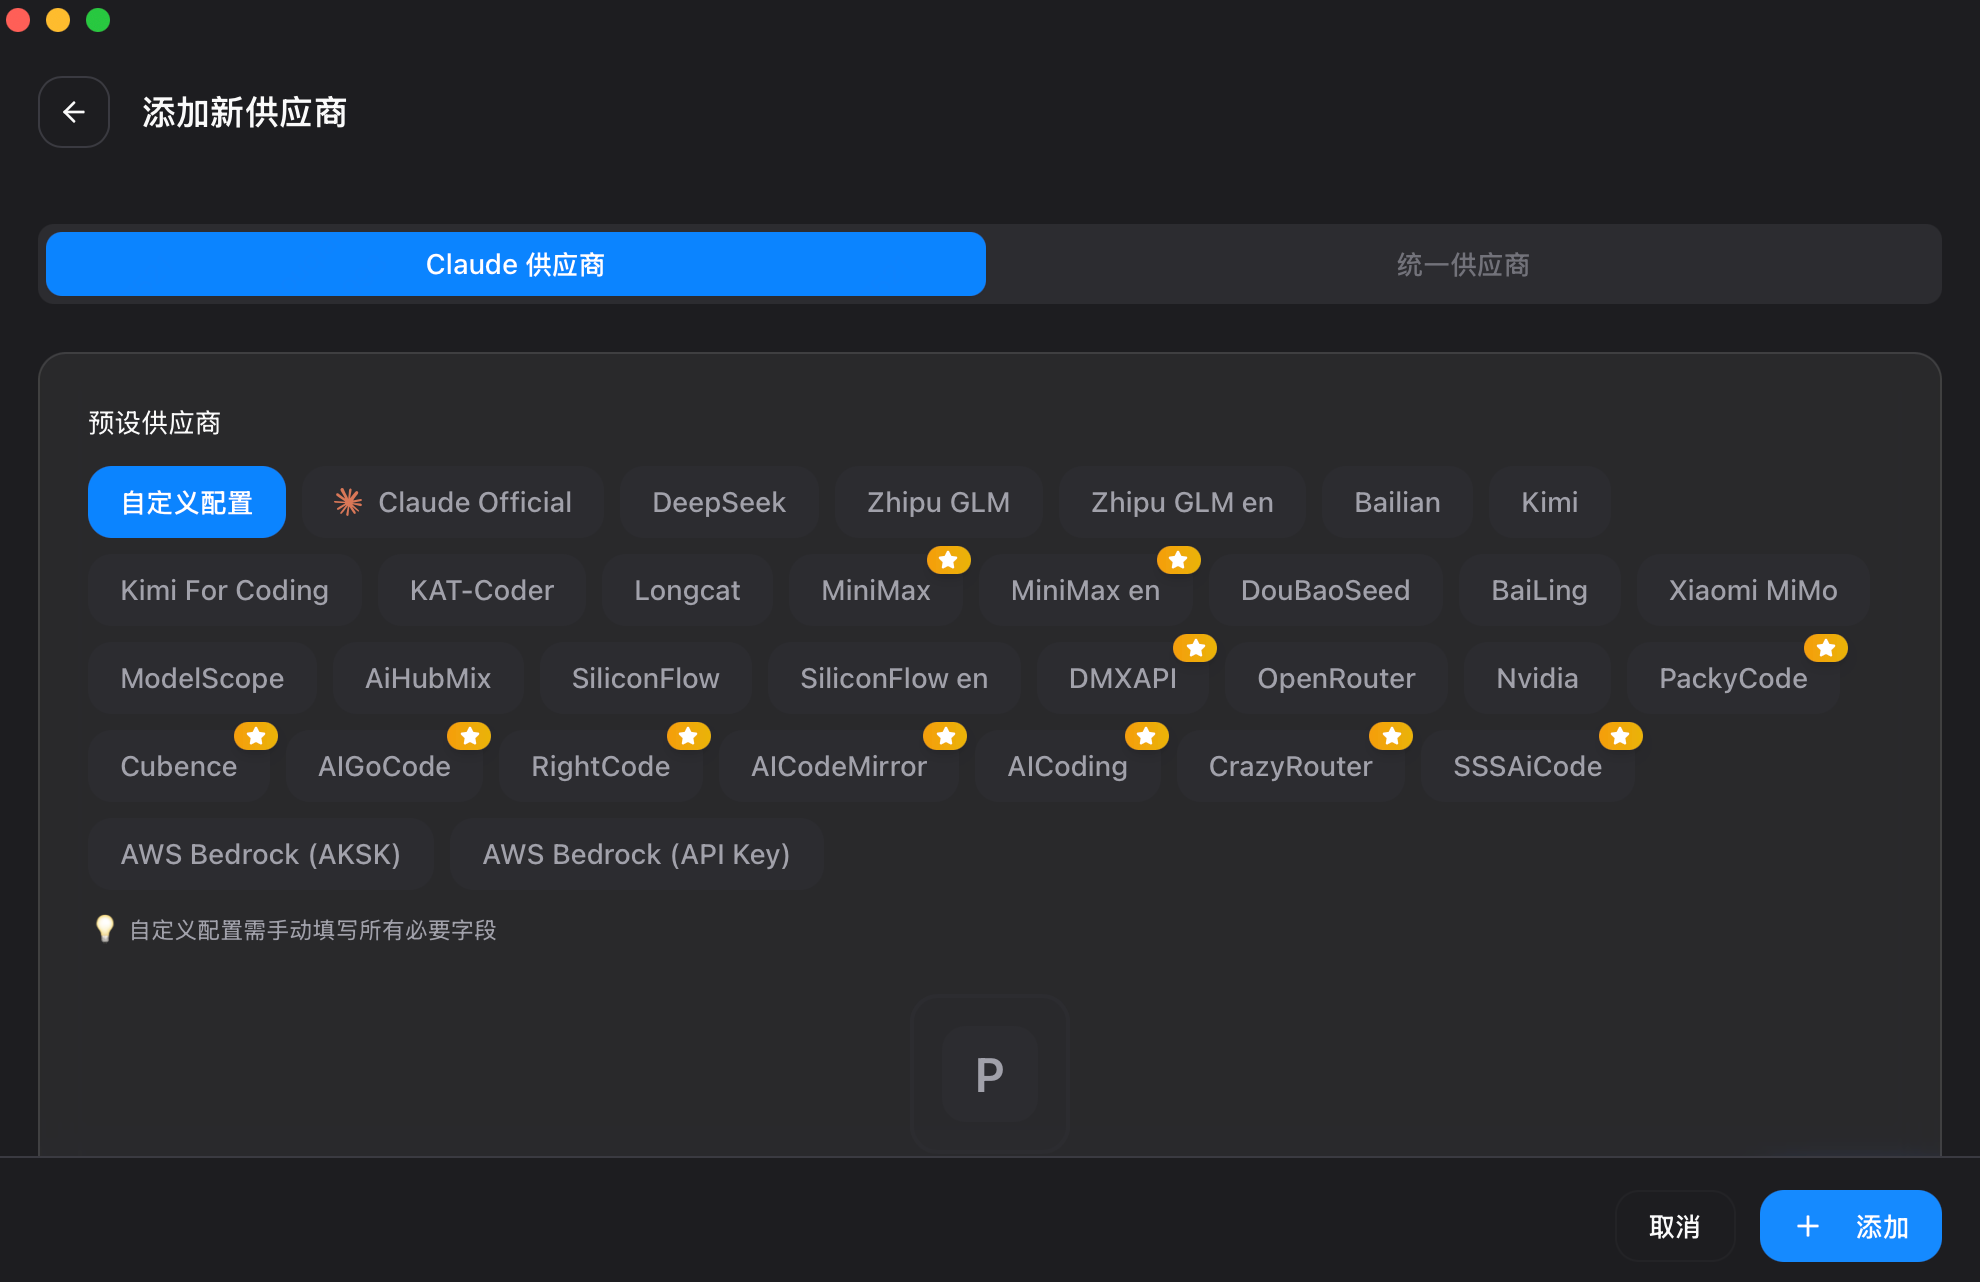Viewport: 1980px width, 1282px height.
Task: Select the DeepSeek preset
Action: pos(718,502)
